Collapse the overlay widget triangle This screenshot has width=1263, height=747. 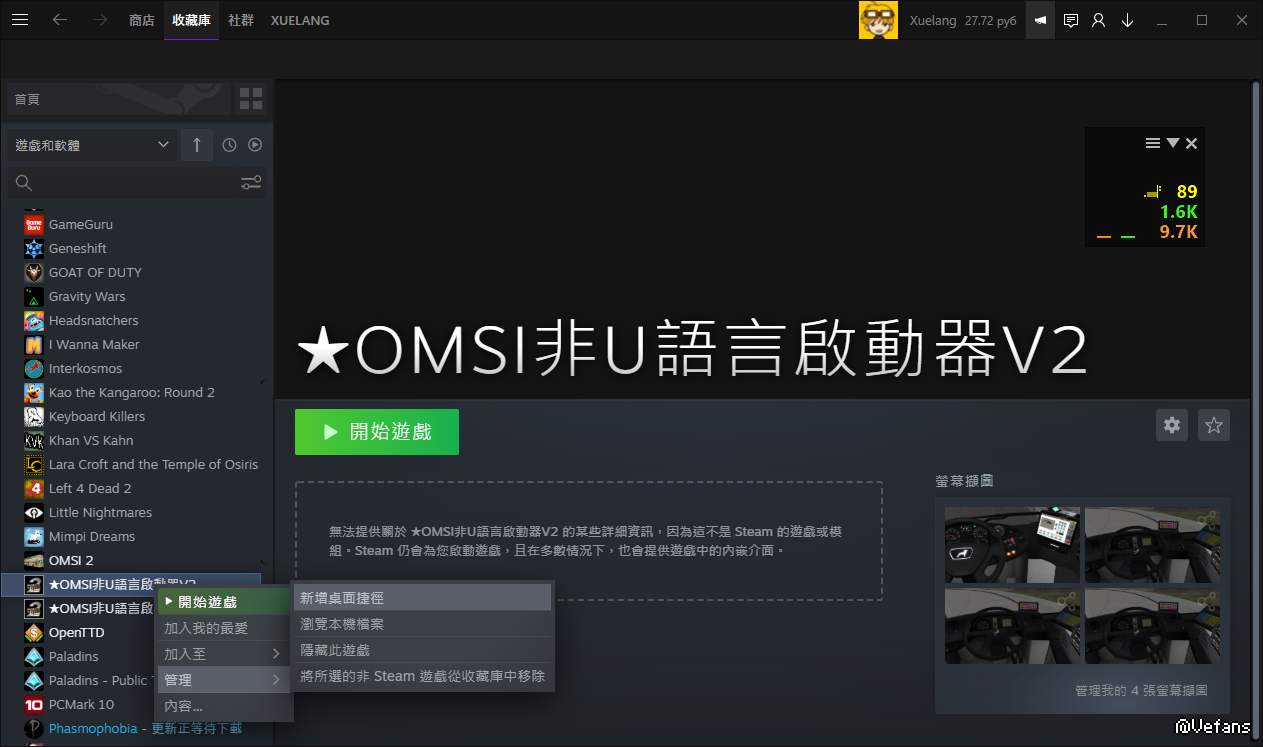click(x=1172, y=143)
